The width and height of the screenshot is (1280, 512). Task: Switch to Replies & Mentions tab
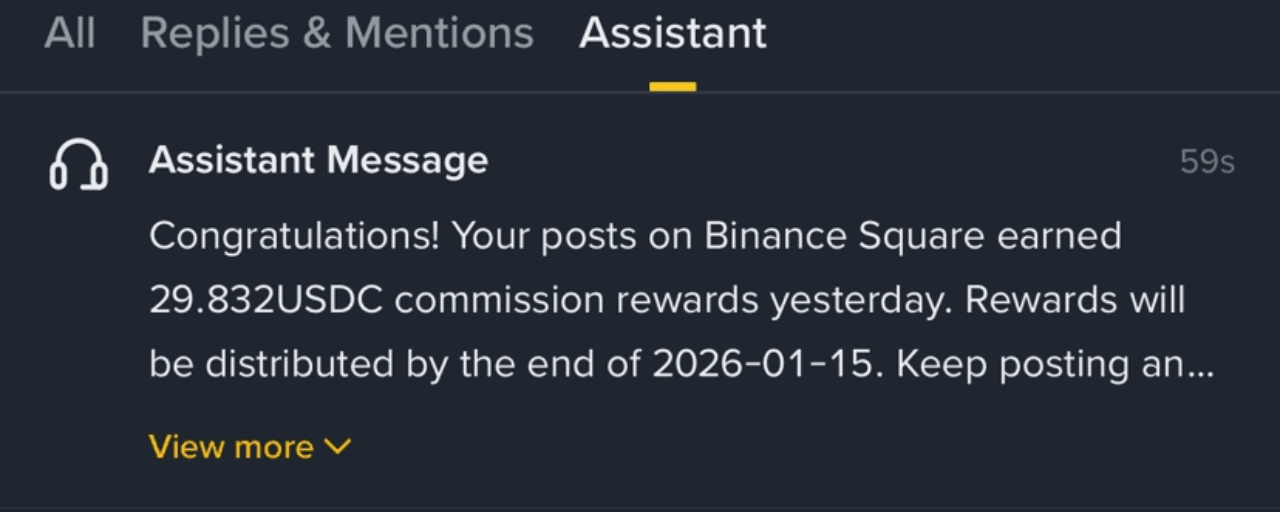click(337, 34)
